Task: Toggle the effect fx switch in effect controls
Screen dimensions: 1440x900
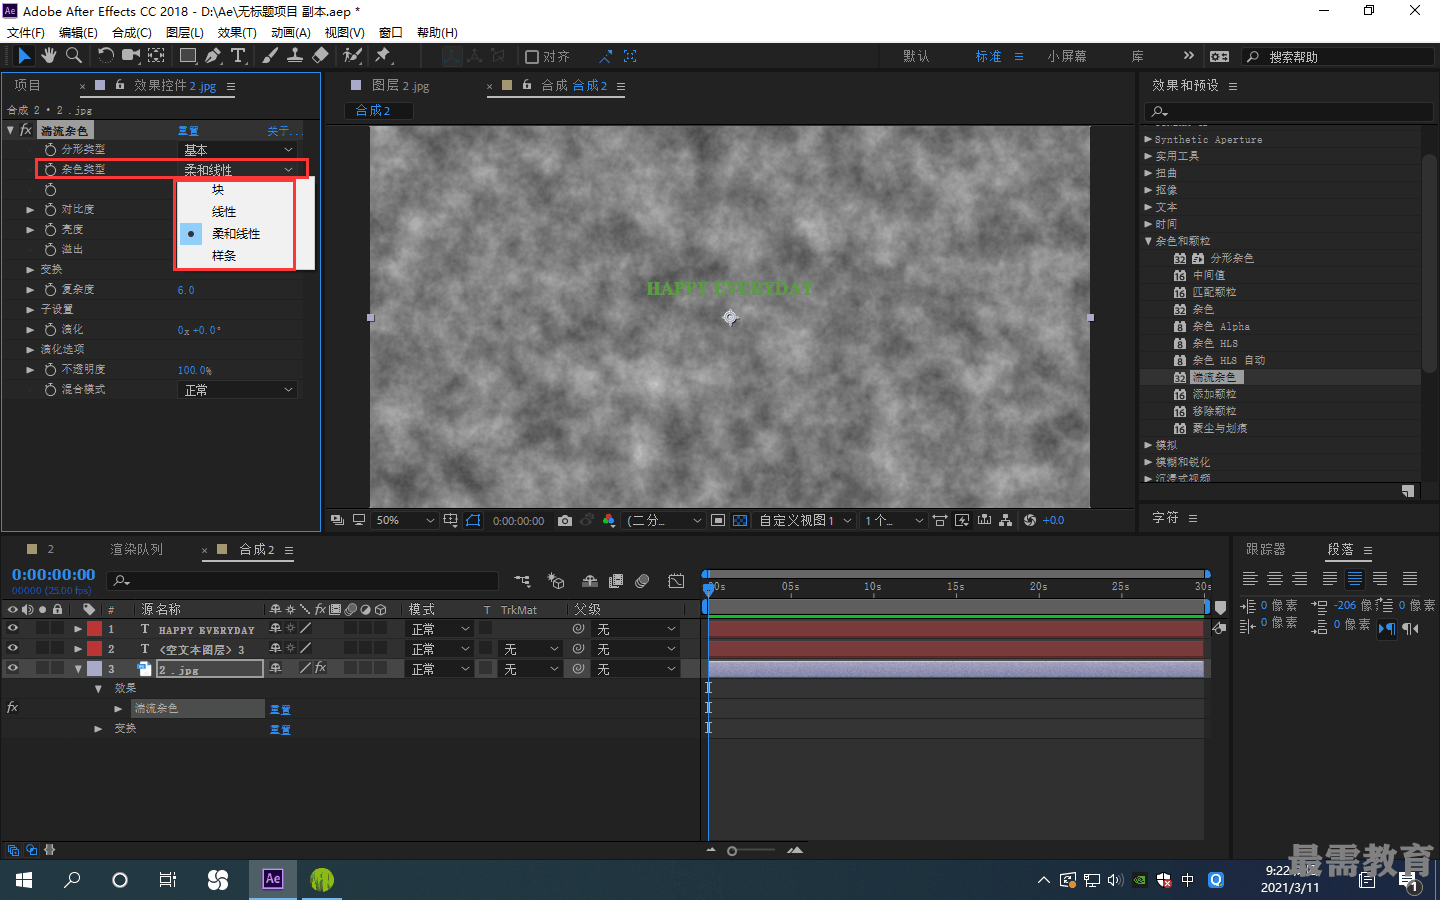Action: pos(26,130)
